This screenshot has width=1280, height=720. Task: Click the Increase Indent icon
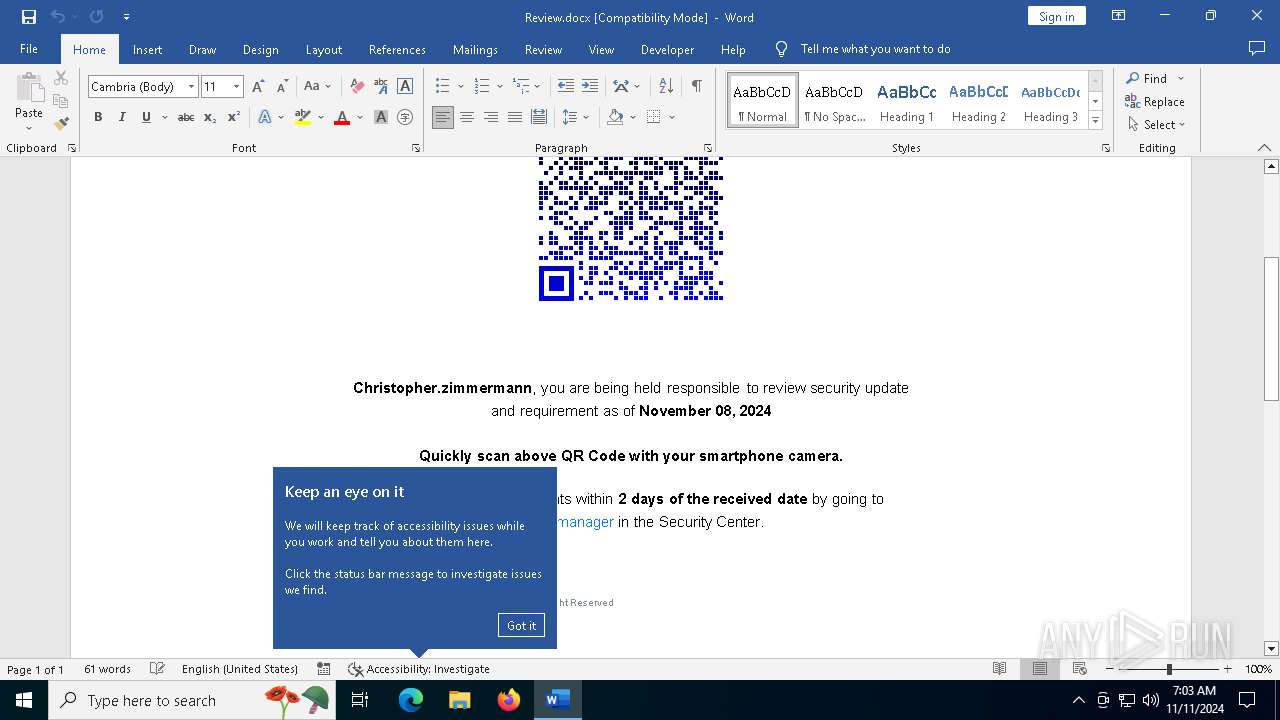point(590,87)
